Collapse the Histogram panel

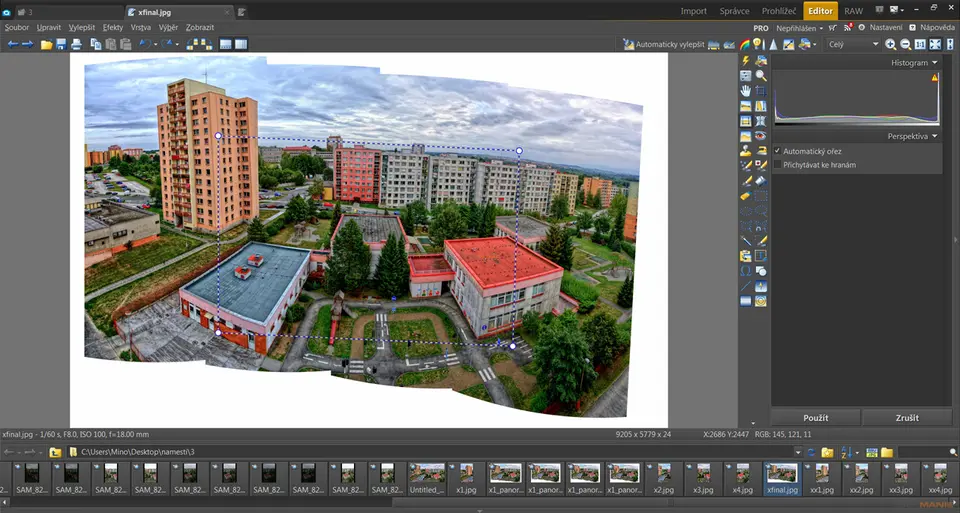[935, 63]
